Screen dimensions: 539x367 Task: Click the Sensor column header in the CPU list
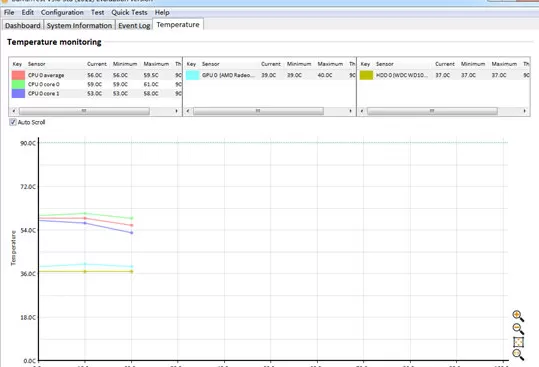tap(36, 64)
